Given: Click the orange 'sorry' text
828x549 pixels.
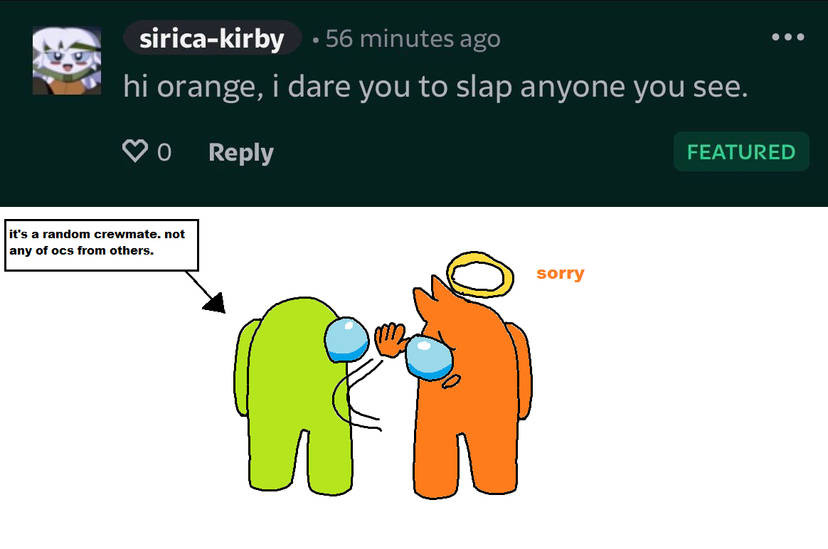Looking at the screenshot, I should point(560,273).
